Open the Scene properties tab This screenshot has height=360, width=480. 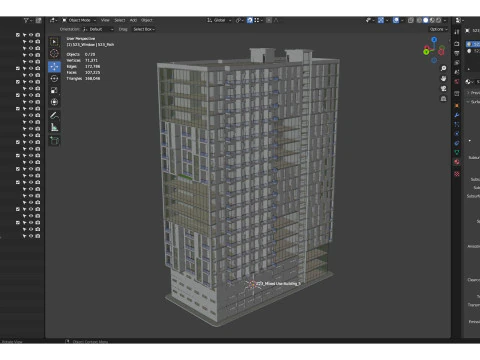(457, 72)
